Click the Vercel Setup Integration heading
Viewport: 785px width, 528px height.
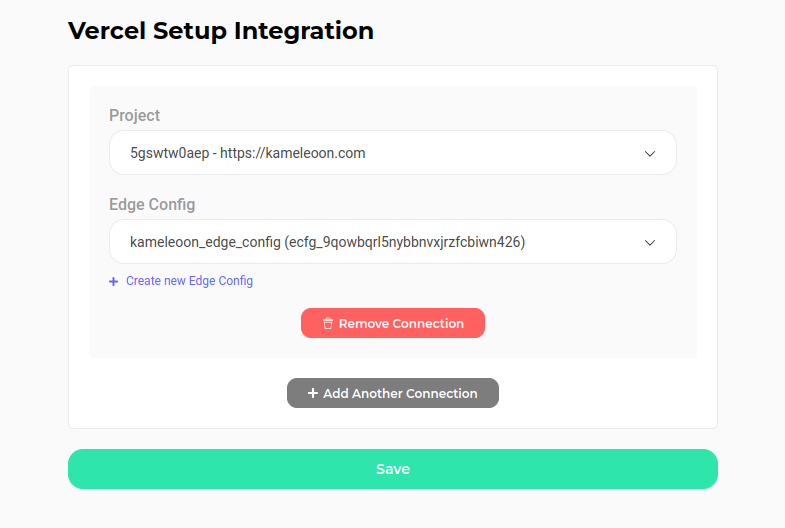coord(221,31)
